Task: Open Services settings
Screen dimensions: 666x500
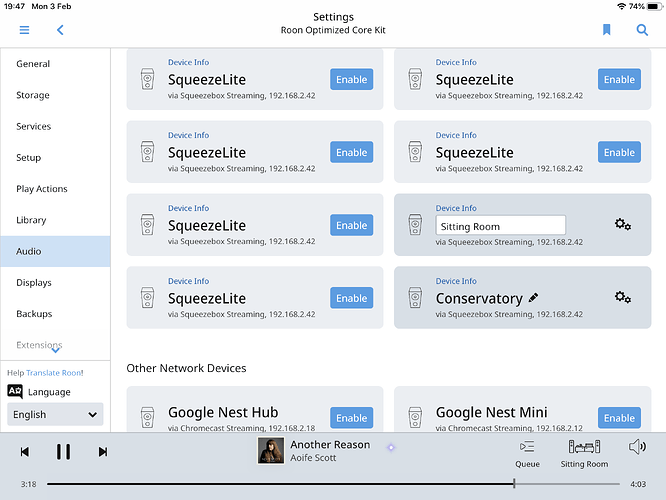Action: 55,126
